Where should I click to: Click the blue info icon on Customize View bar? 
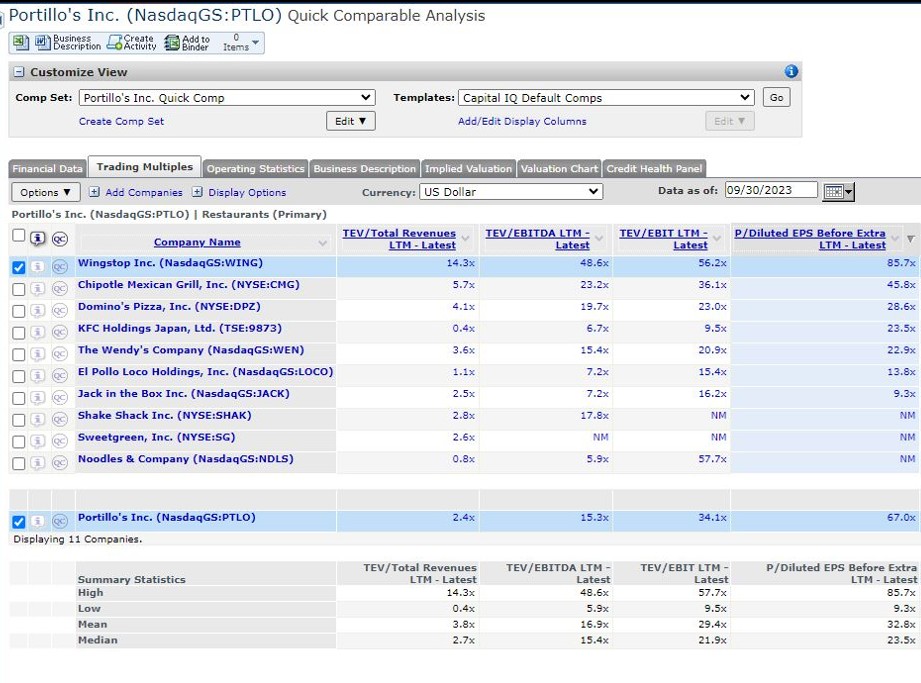click(790, 71)
